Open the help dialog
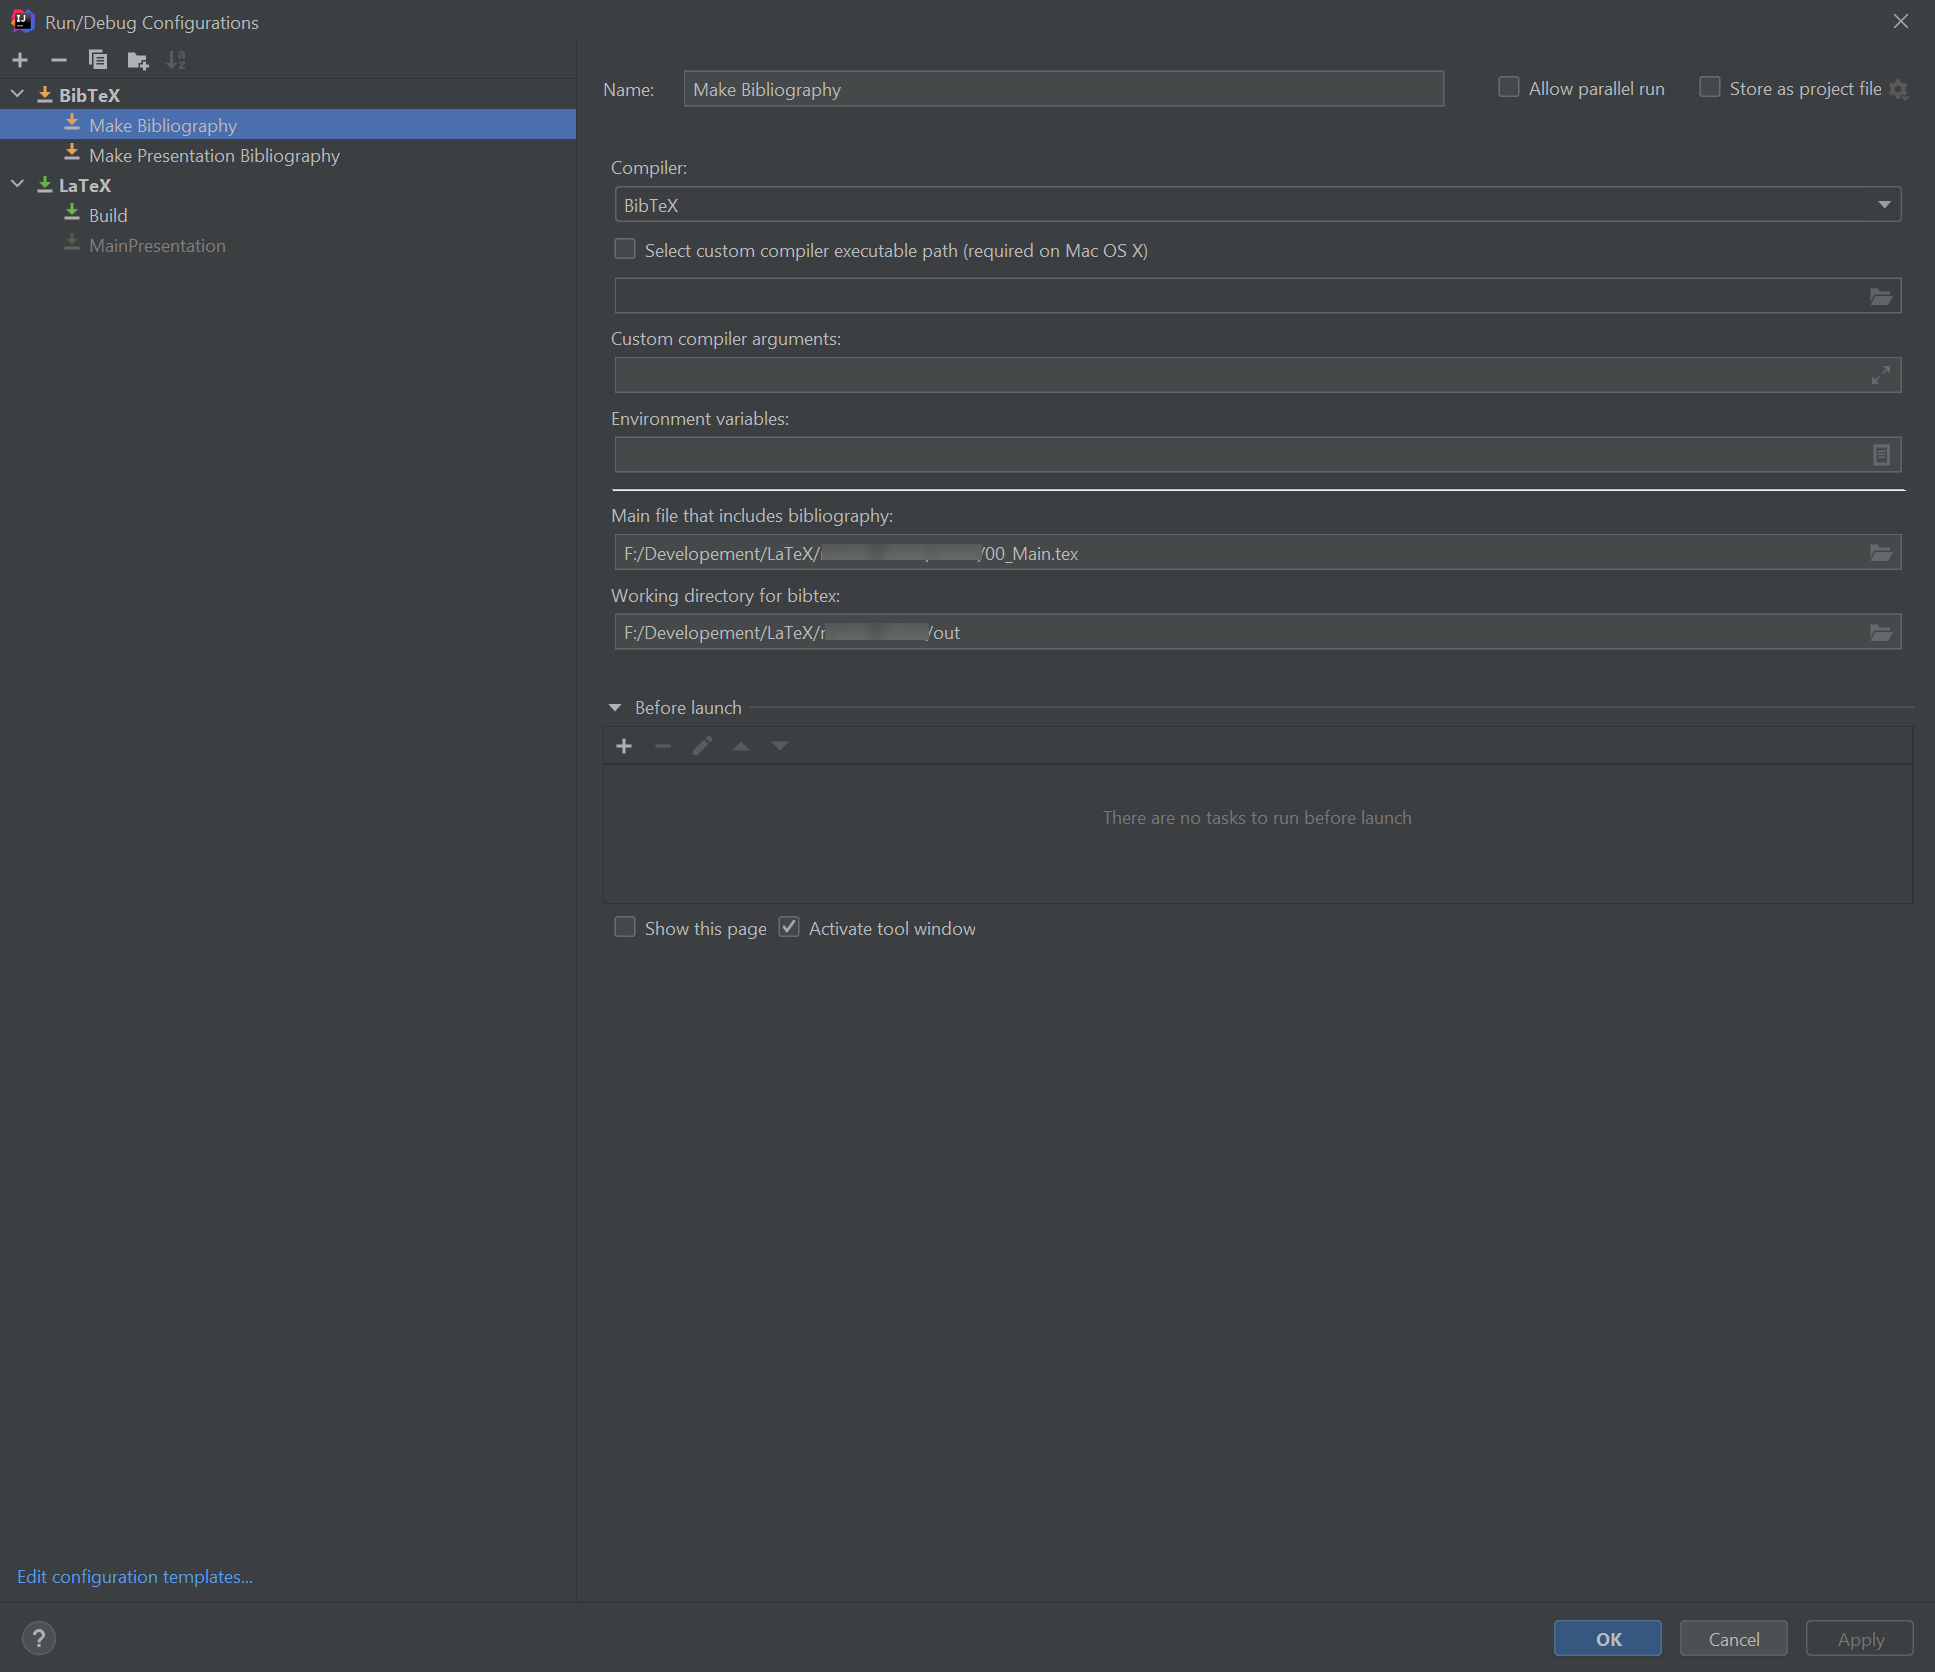1935x1672 pixels. tap(39, 1638)
